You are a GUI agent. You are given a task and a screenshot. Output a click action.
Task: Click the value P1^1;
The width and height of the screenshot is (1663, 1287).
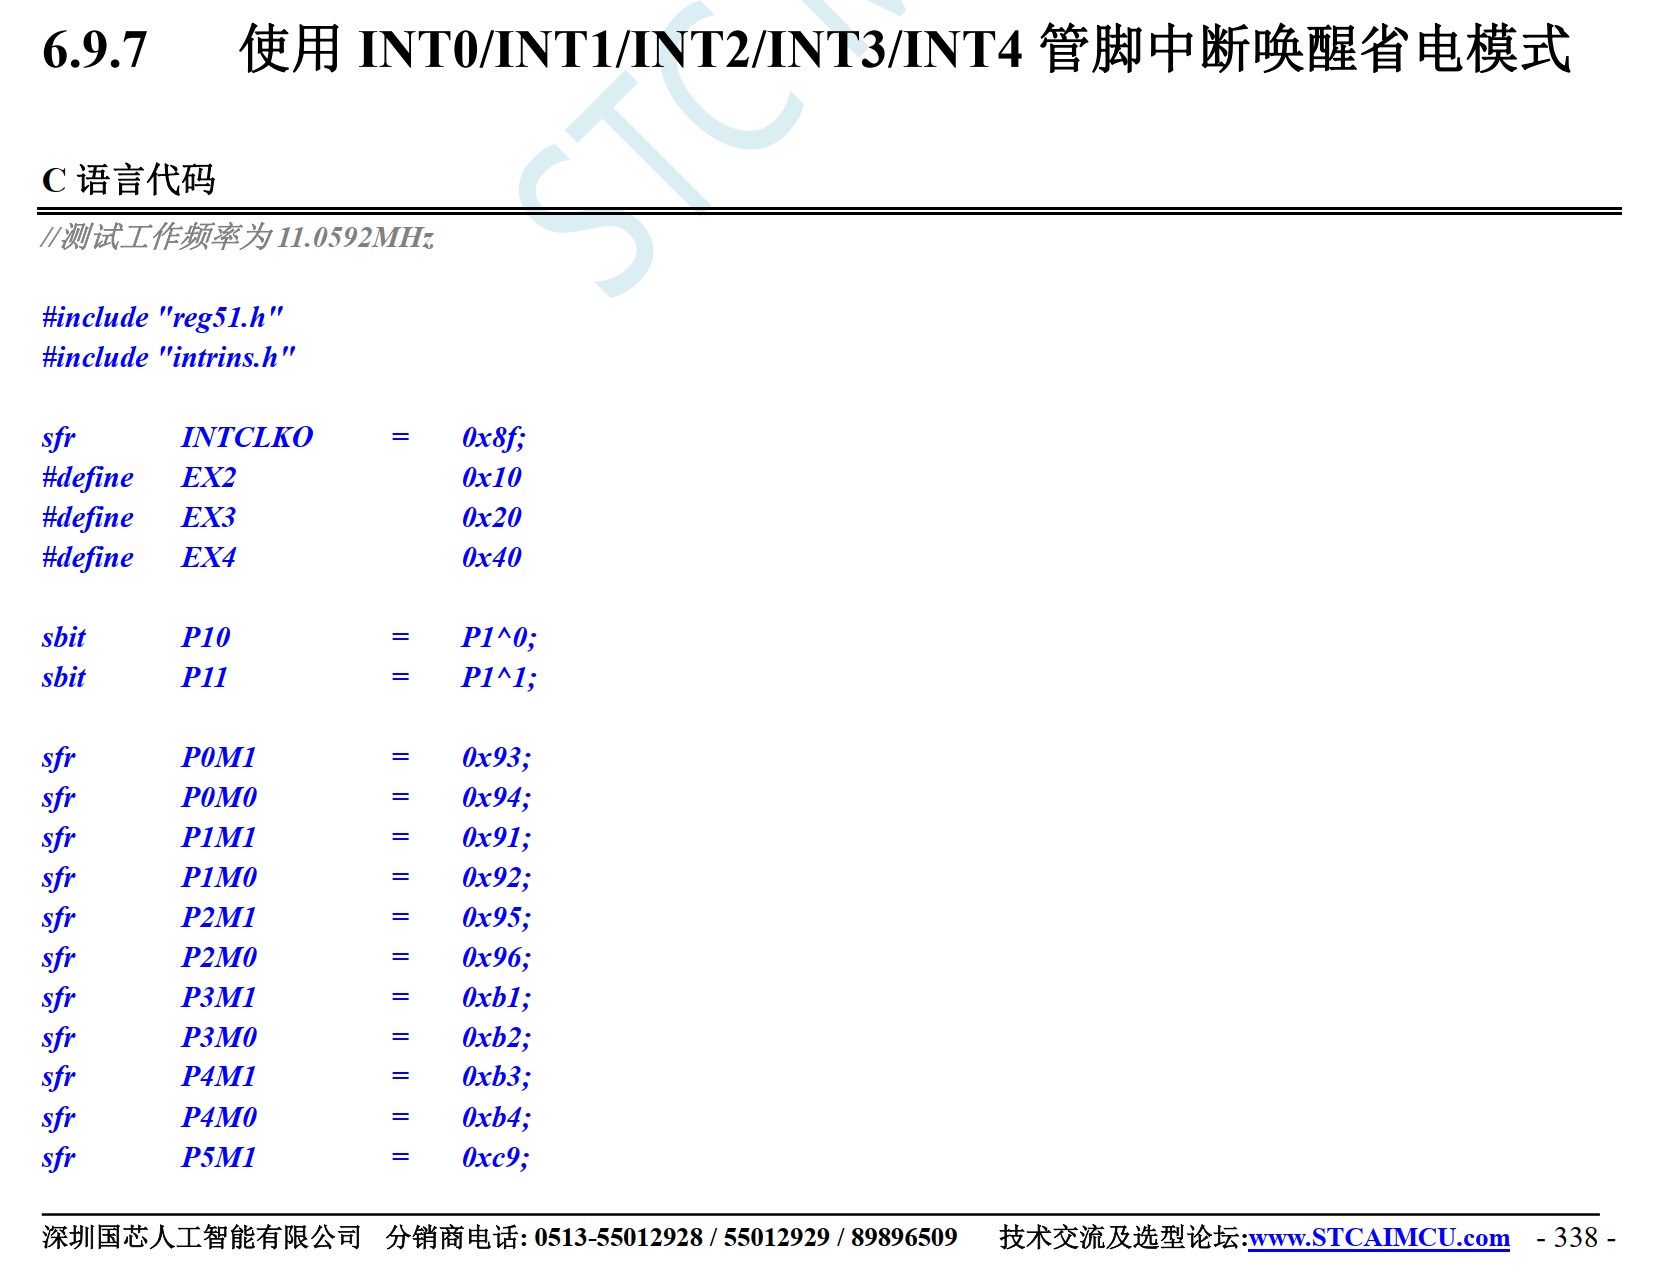(x=499, y=677)
